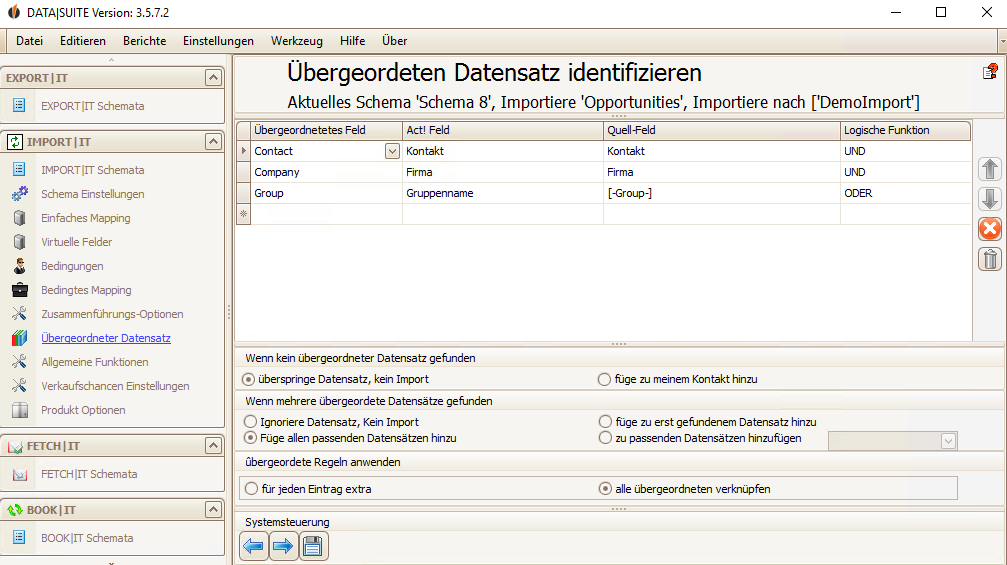Click the Verkaufschancen Einstellungen tools icon

click(20, 385)
